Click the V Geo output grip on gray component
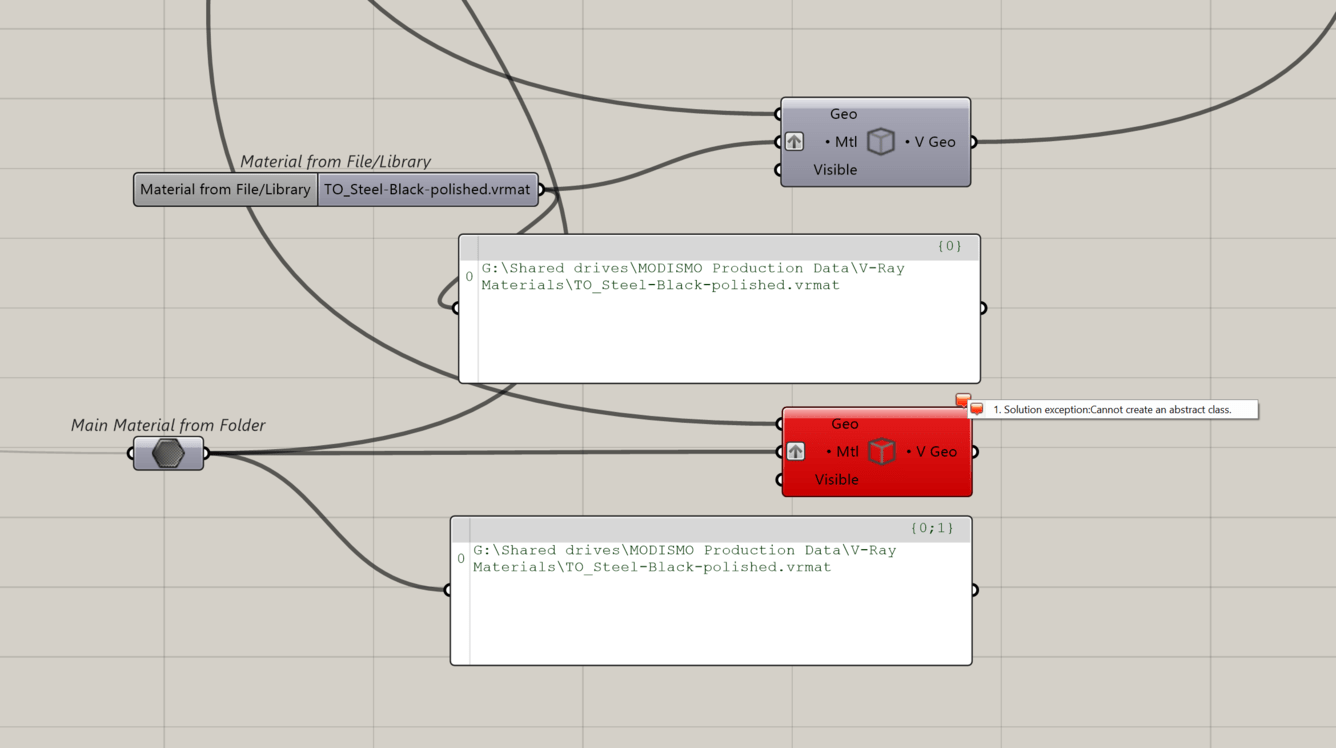This screenshot has height=748, width=1336. pyautogui.click(x=976, y=141)
